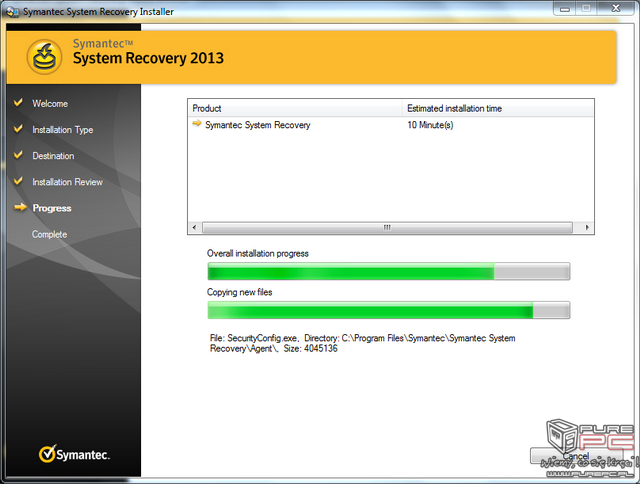Click arrow icon beside Symantec System Recovery row
640x484 pixels.
point(197,123)
